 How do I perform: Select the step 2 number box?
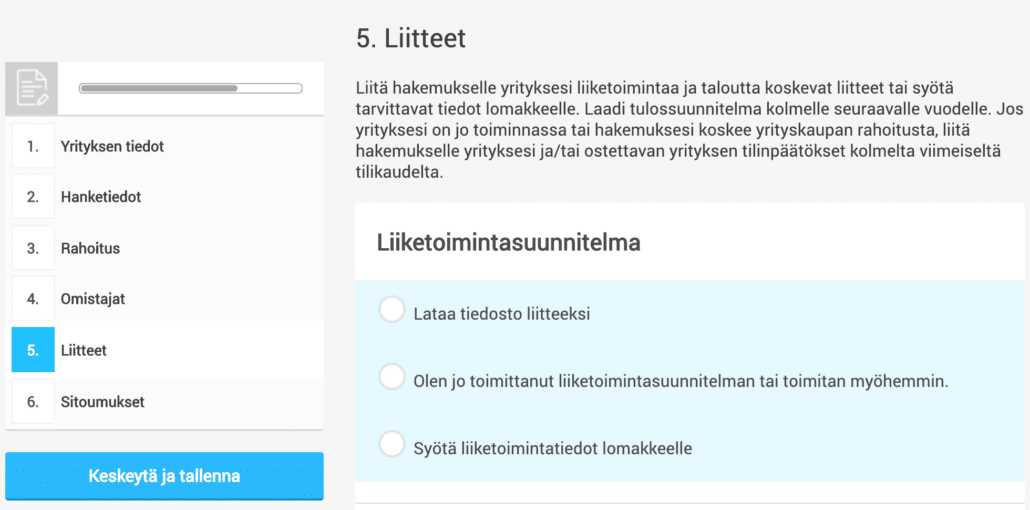33,197
